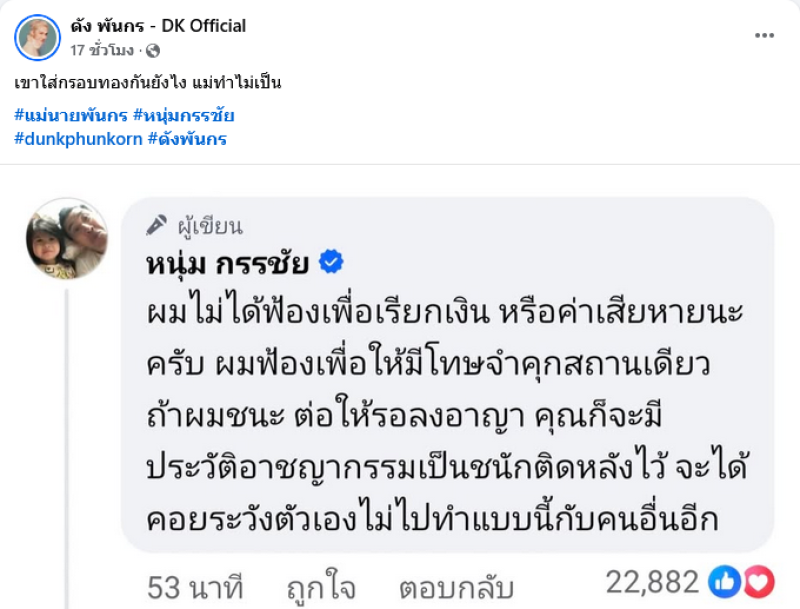
Task: Open the commenter's profile picture
Action: [x=66, y=238]
